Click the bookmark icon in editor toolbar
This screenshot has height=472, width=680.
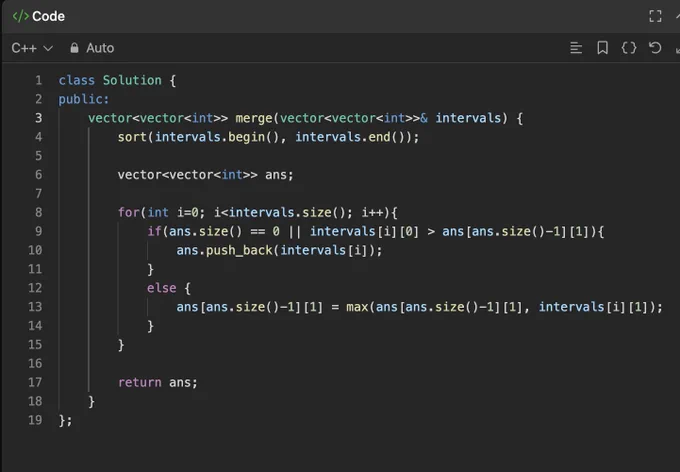(x=602, y=48)
